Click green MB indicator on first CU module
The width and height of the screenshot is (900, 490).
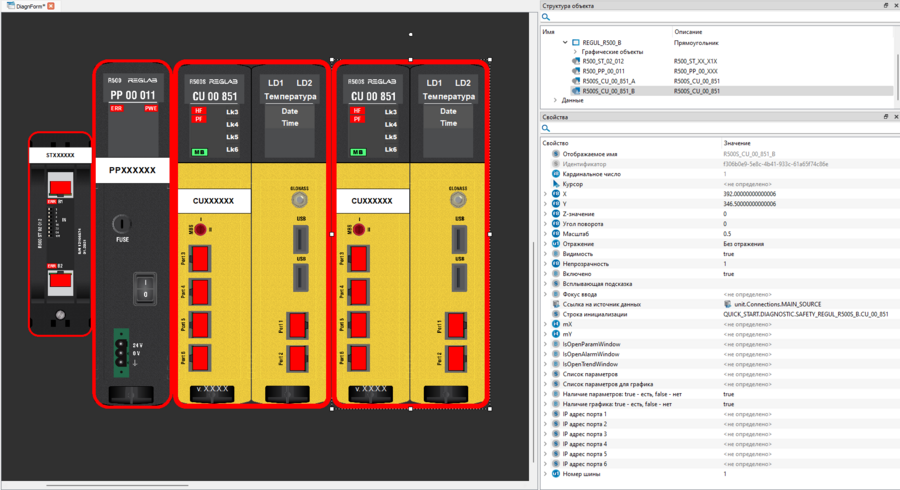click(x=200, y=152)
